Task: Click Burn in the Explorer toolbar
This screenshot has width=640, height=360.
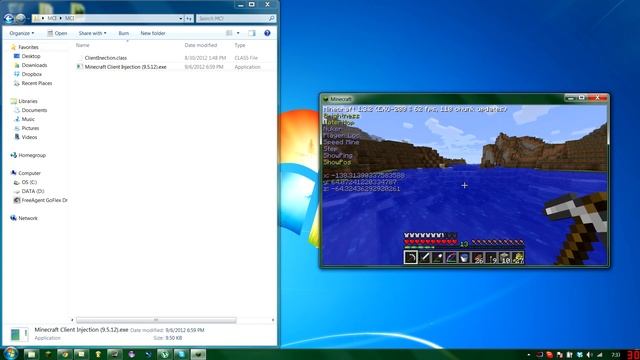Action: coord(124,33)
